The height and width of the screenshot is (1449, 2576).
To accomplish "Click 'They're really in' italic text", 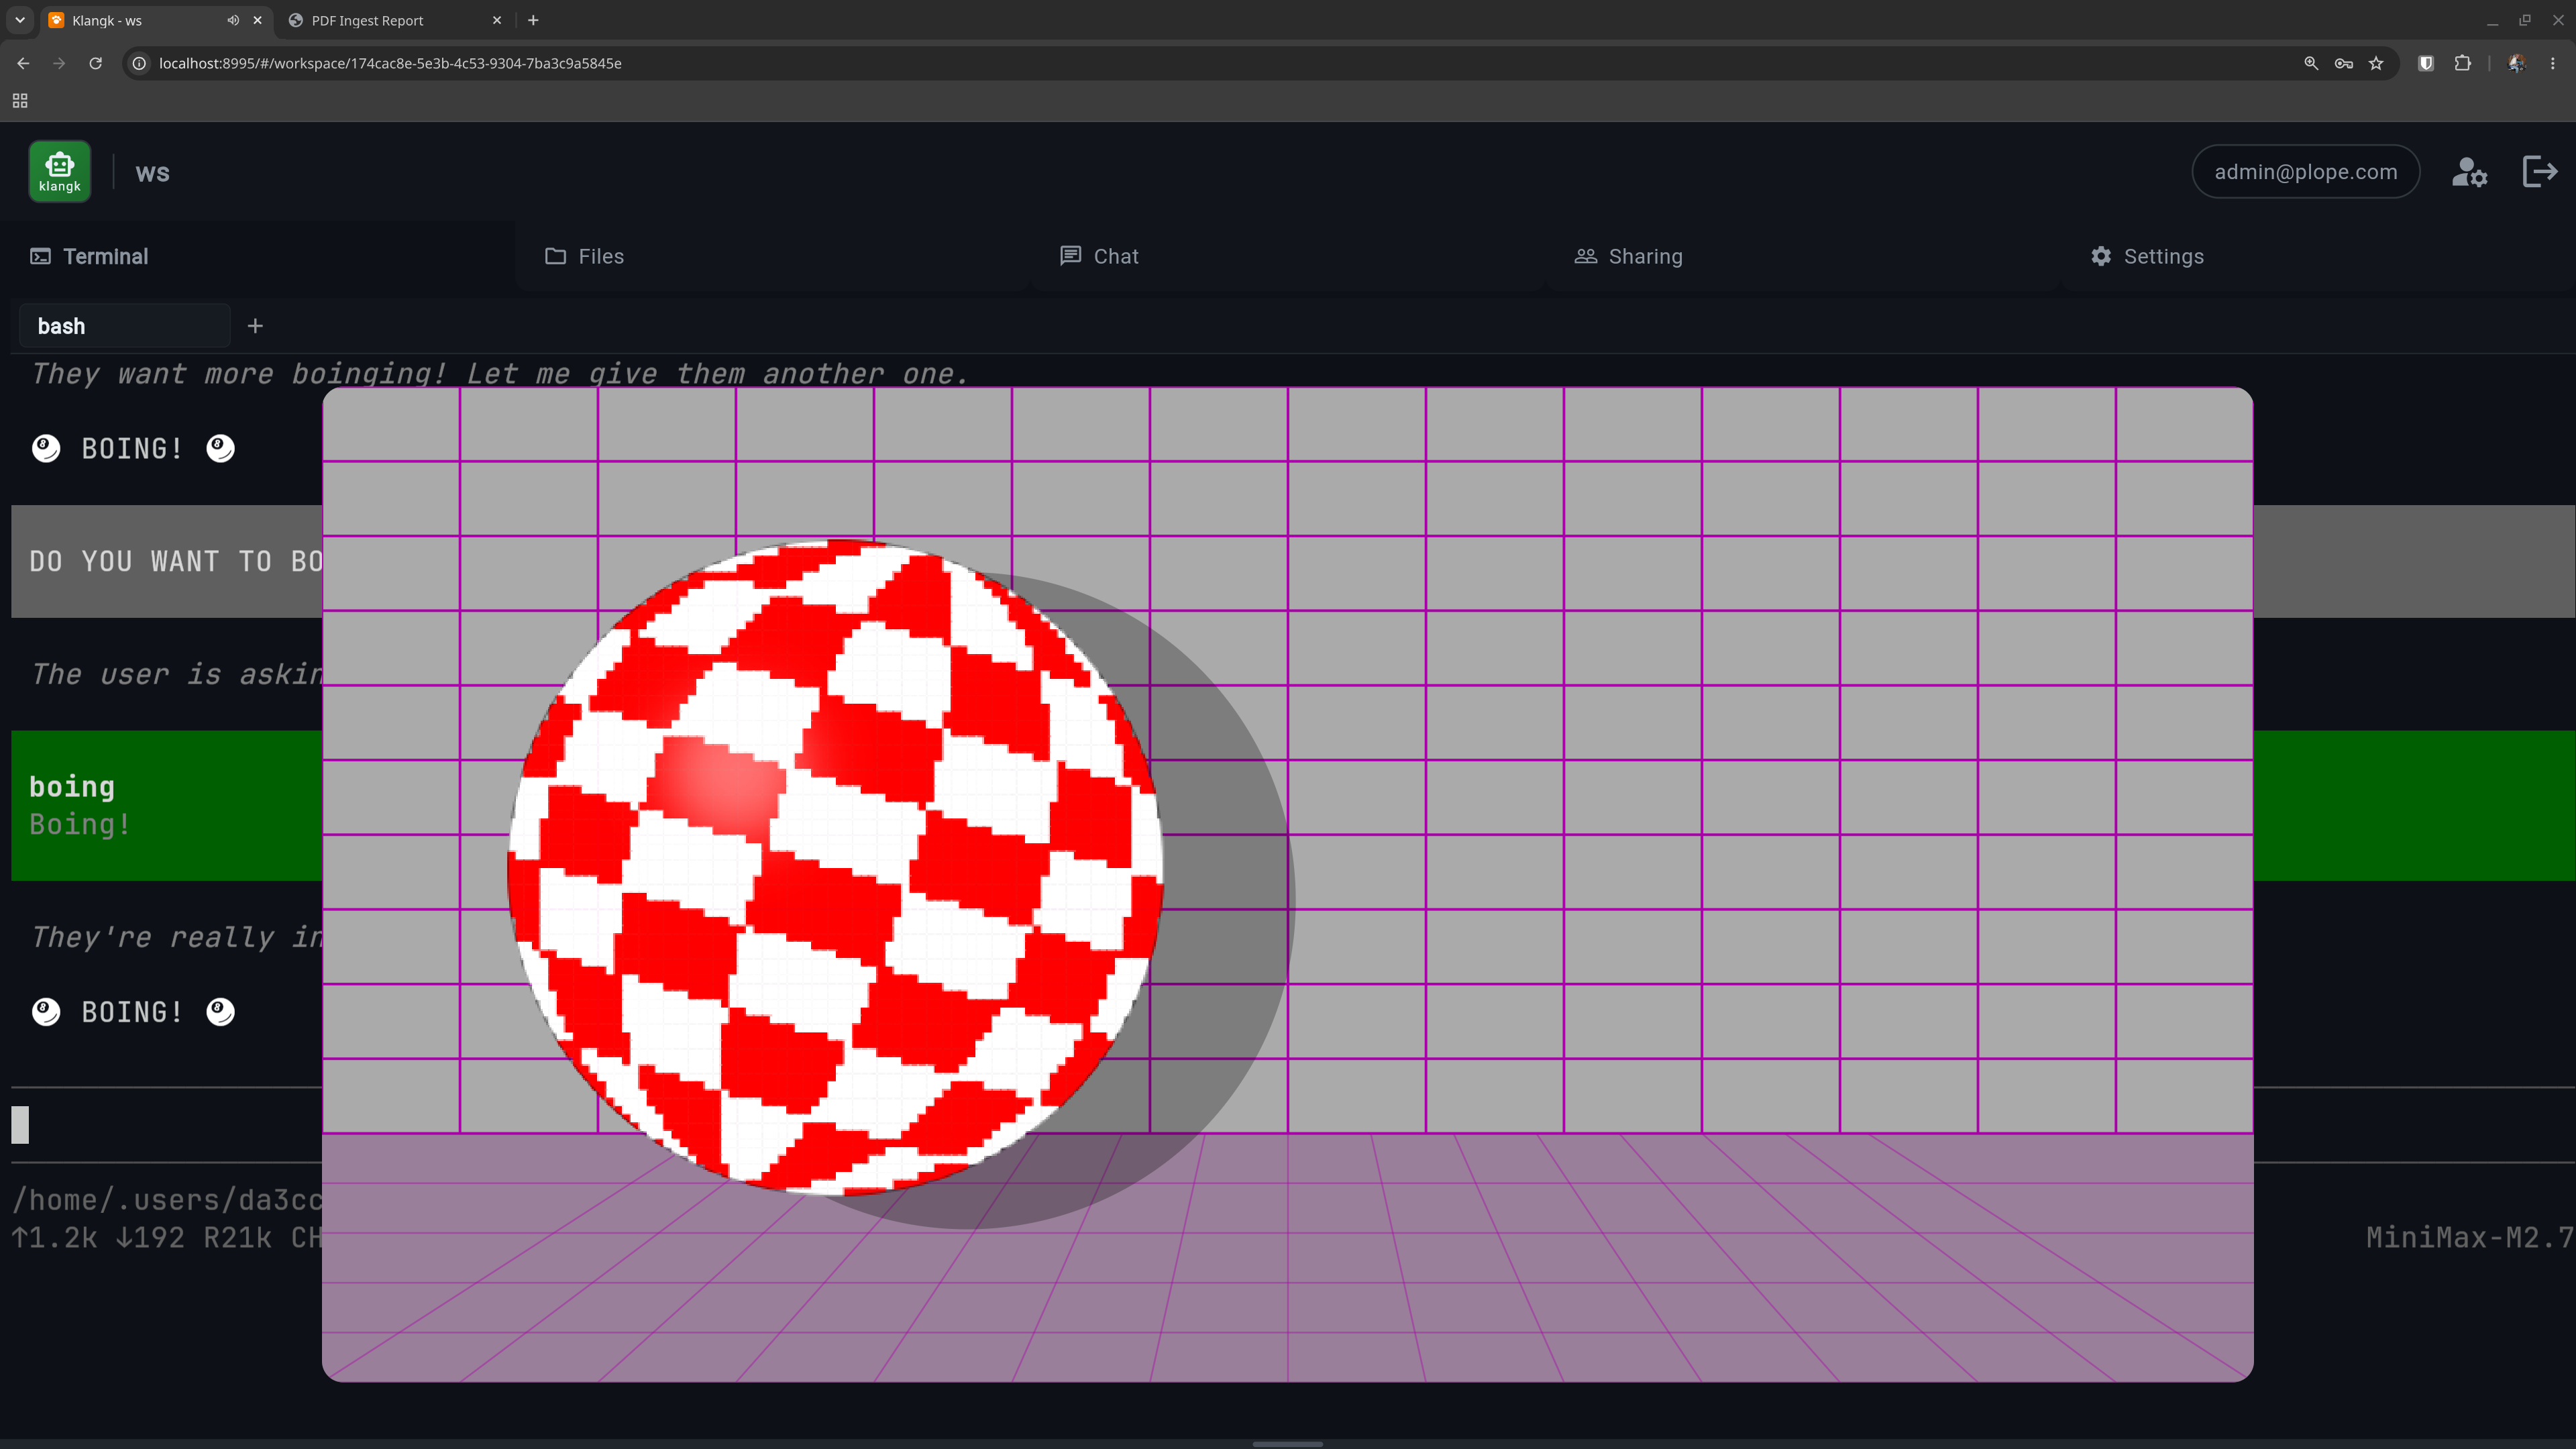I will pos(176,937).
